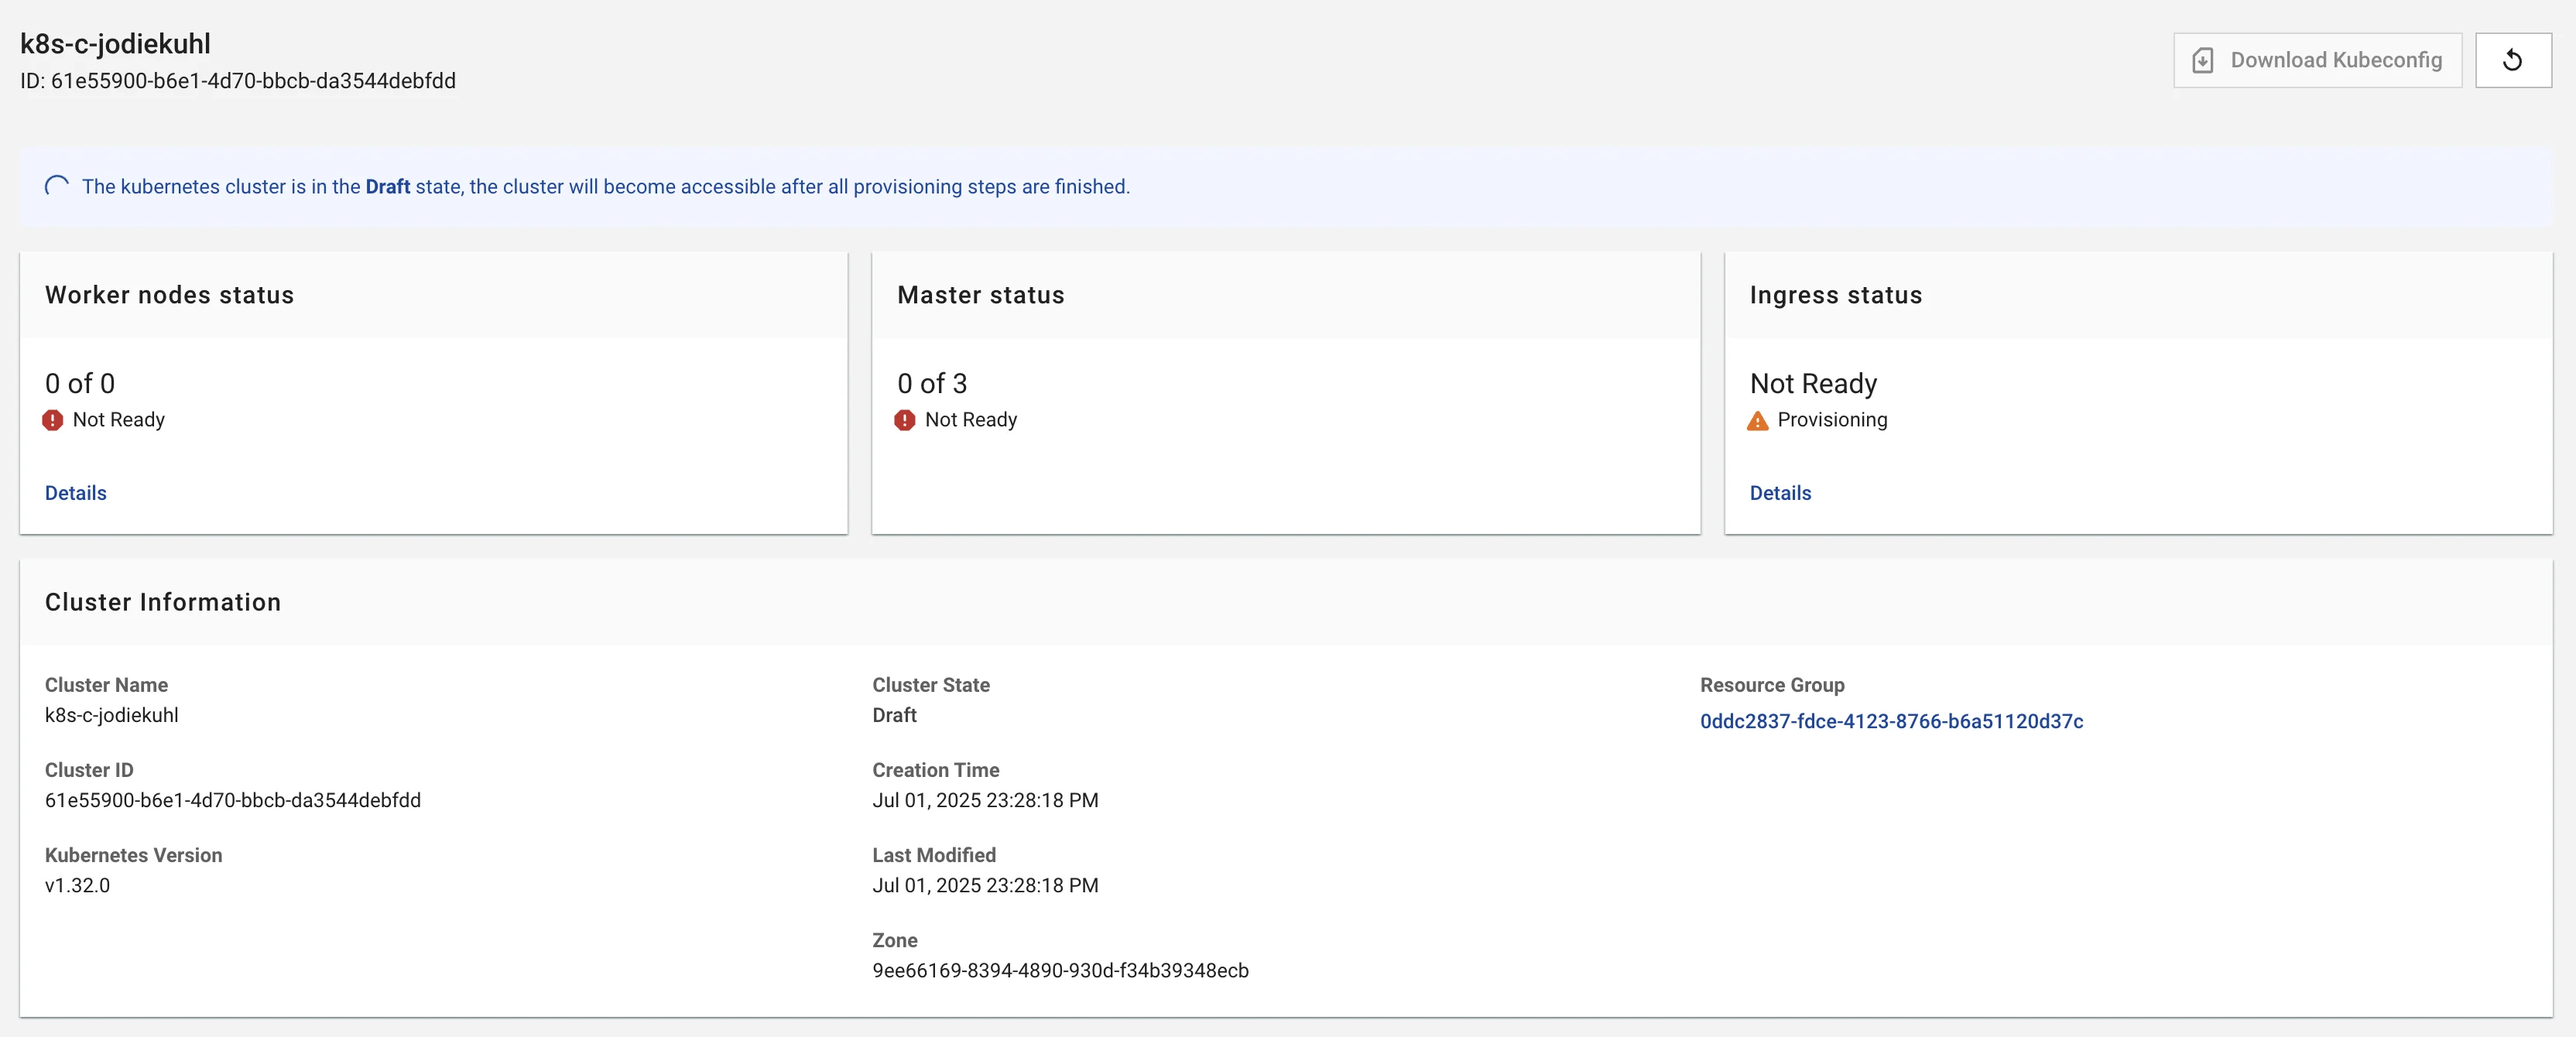Screen dimensions: 2576x1037
Task: Click the k8s-c-jodiekuhl page title
Action: pyautogui.click(x=116, y=44)
